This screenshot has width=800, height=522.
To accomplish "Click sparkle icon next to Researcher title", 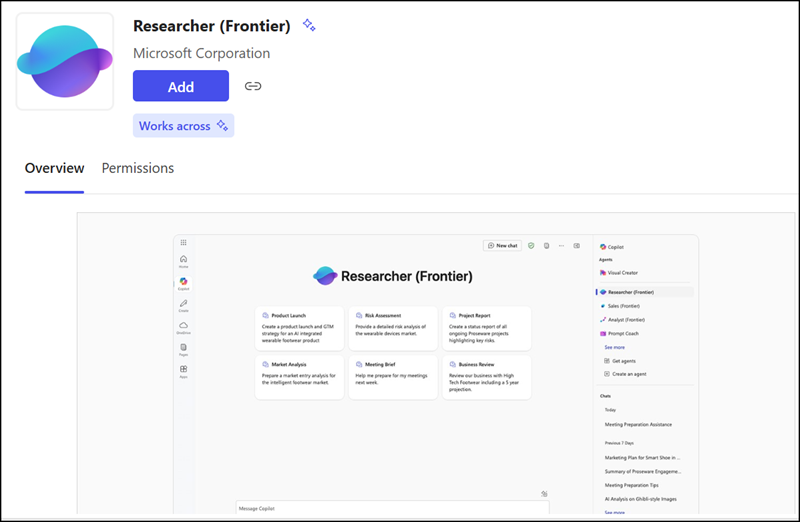I will point(309,25).
